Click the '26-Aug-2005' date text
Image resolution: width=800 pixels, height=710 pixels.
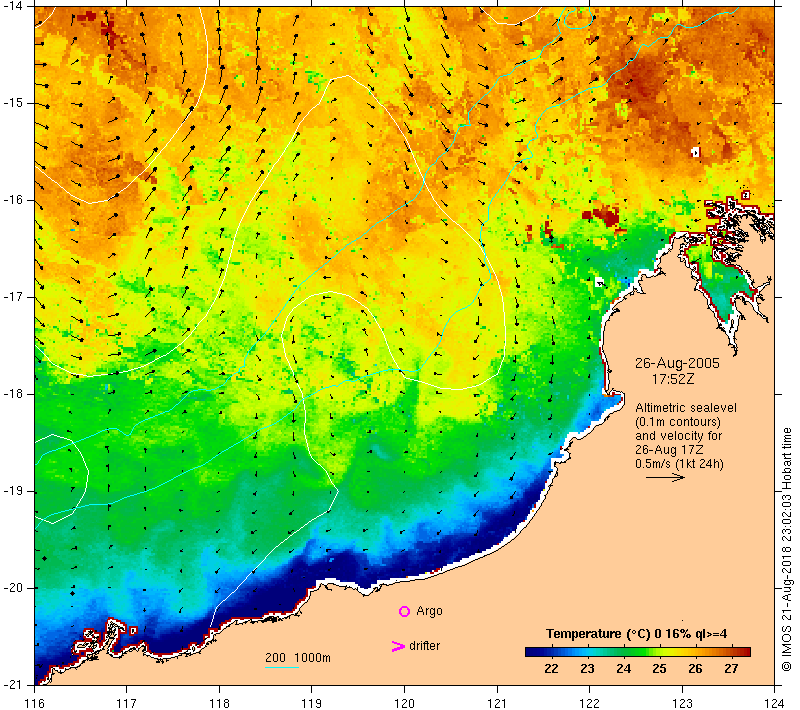(677, 363)
